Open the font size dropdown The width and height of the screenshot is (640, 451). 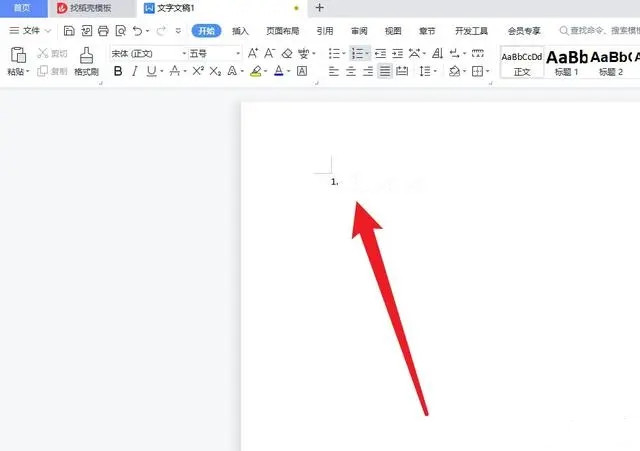coord(238,53)
